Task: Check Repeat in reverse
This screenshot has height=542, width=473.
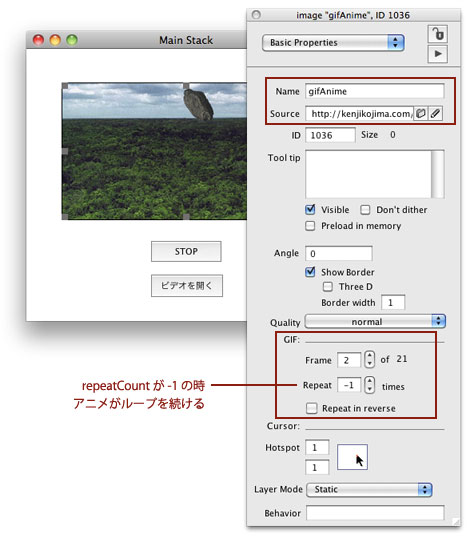Action: 311,408
